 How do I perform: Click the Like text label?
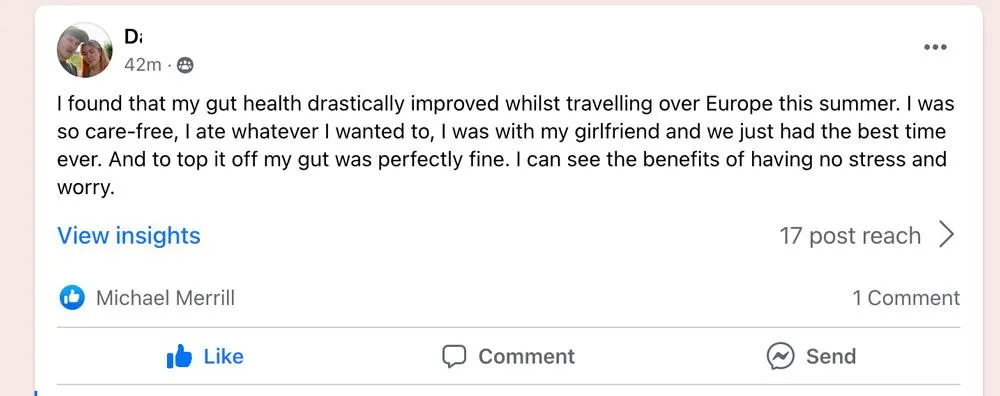pos(223,356)
